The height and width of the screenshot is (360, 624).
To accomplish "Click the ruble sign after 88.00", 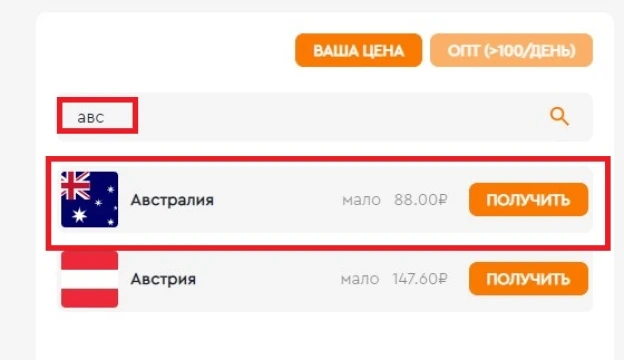I will [x=443, y=200].
